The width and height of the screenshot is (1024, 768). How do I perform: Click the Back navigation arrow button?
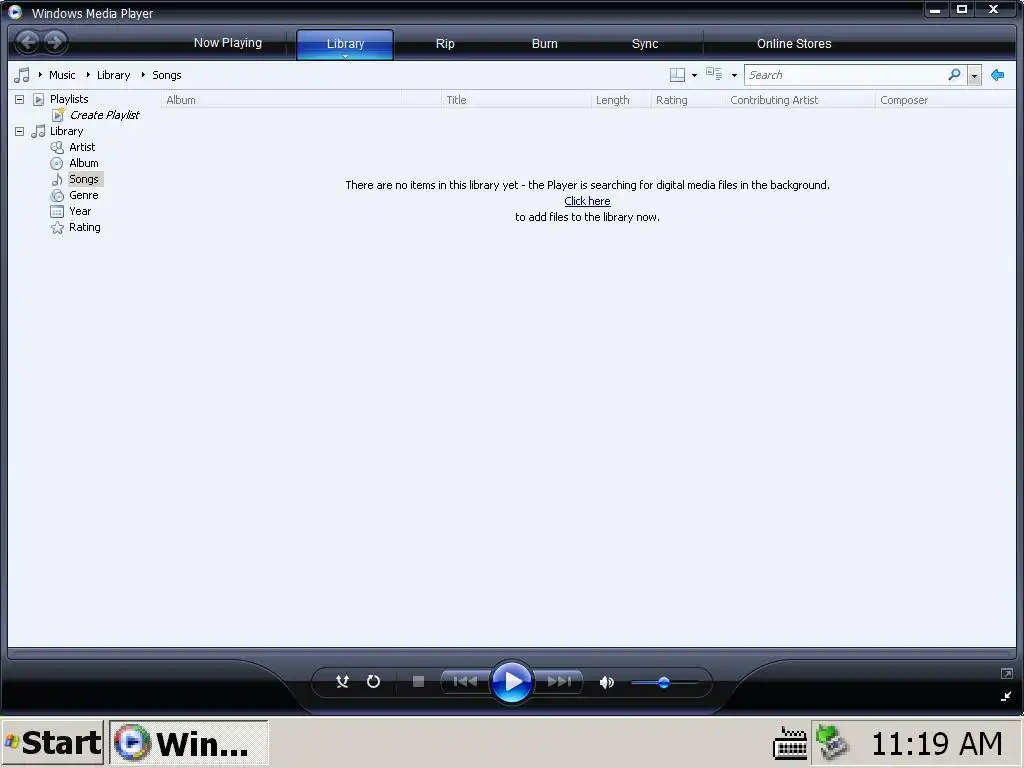tap(27, 43)
